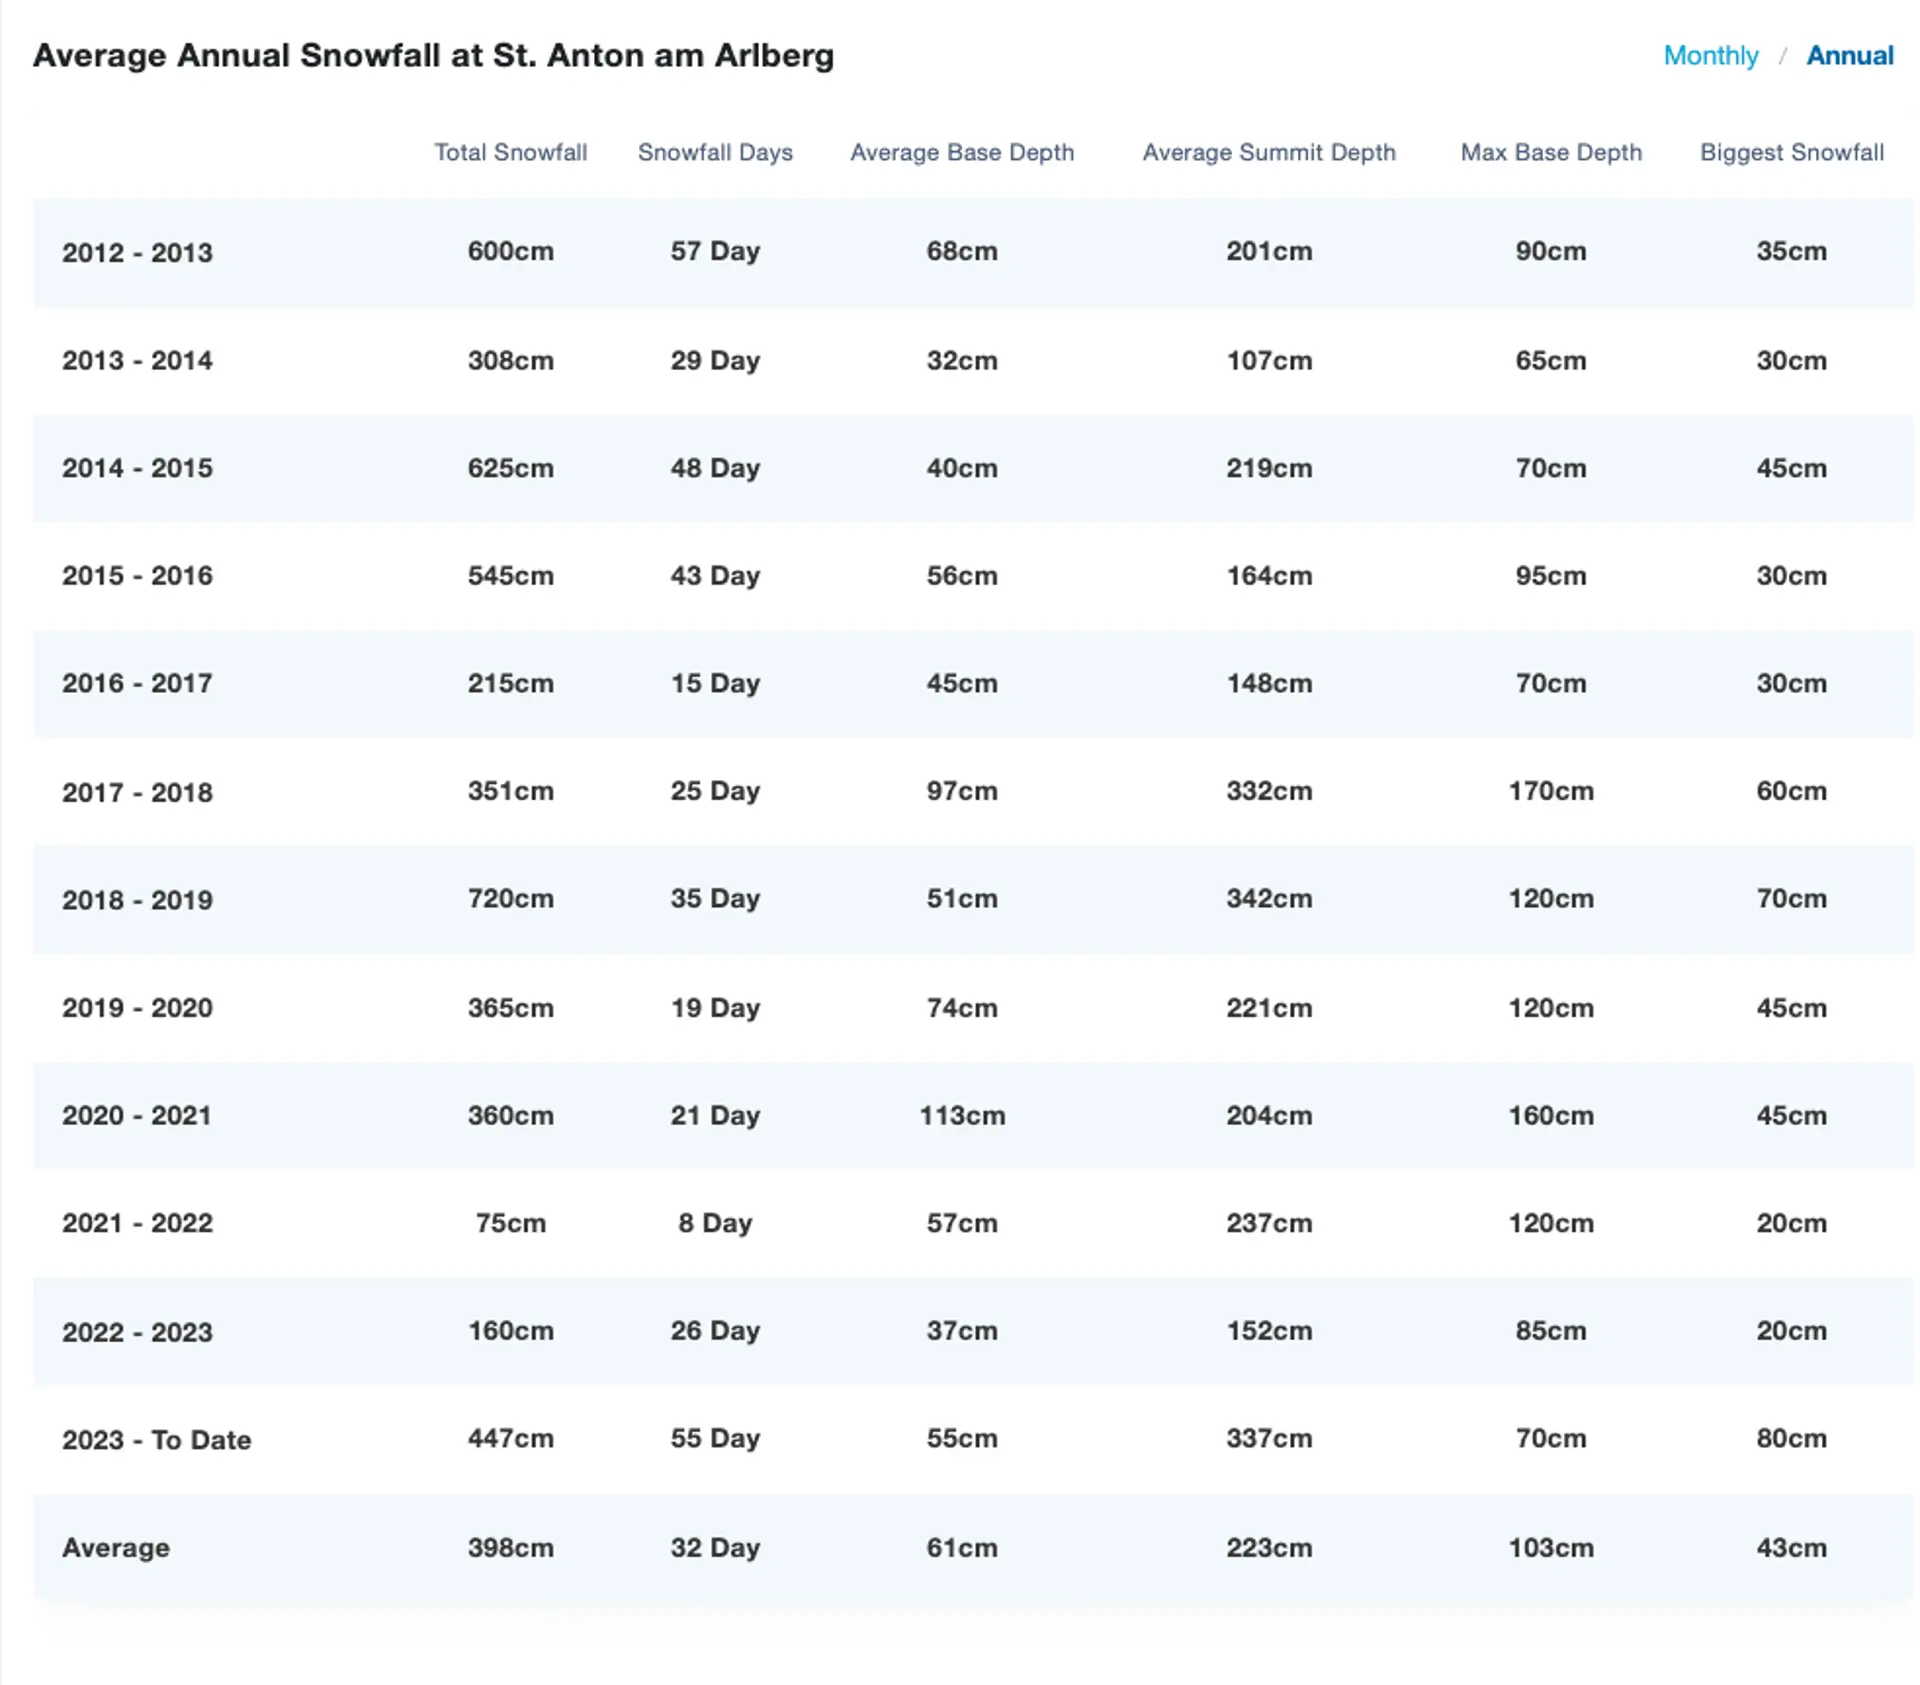Click the 32 Day average cell

(715, 1548)
